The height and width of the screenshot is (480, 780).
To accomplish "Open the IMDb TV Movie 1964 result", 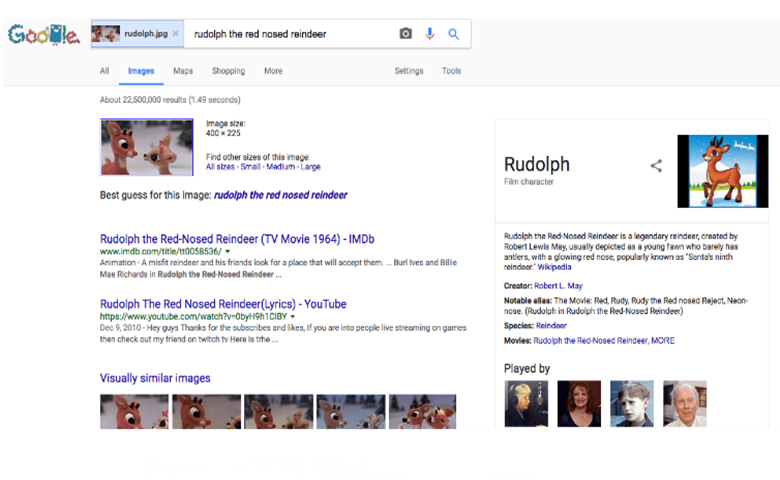I will [x=237, y=239].
